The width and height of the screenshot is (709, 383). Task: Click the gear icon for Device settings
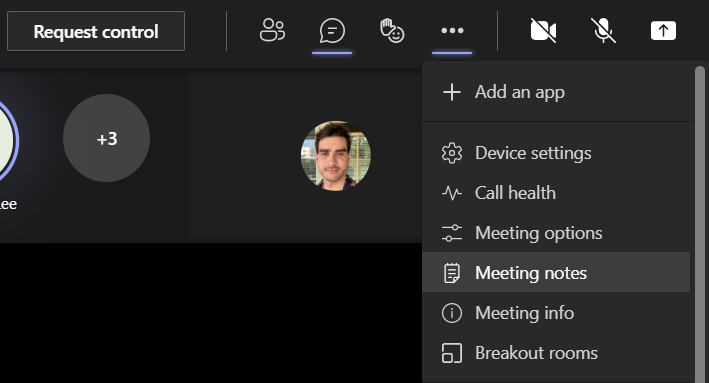(452, 153)
